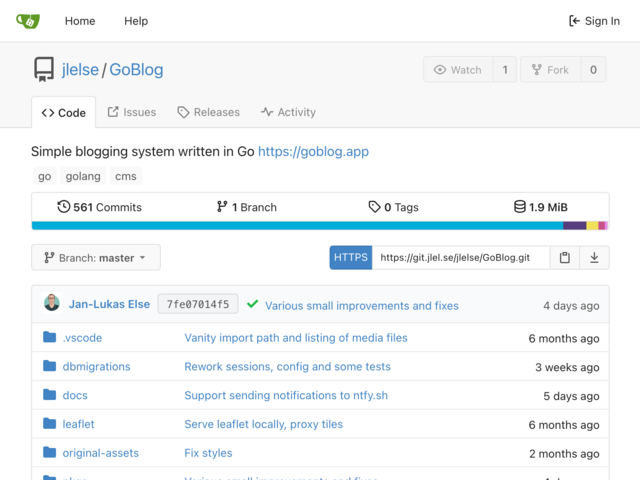The width and height of the screenshot is (640, 480).
Task: Click the original-assets folder icon
Action: 50,452
